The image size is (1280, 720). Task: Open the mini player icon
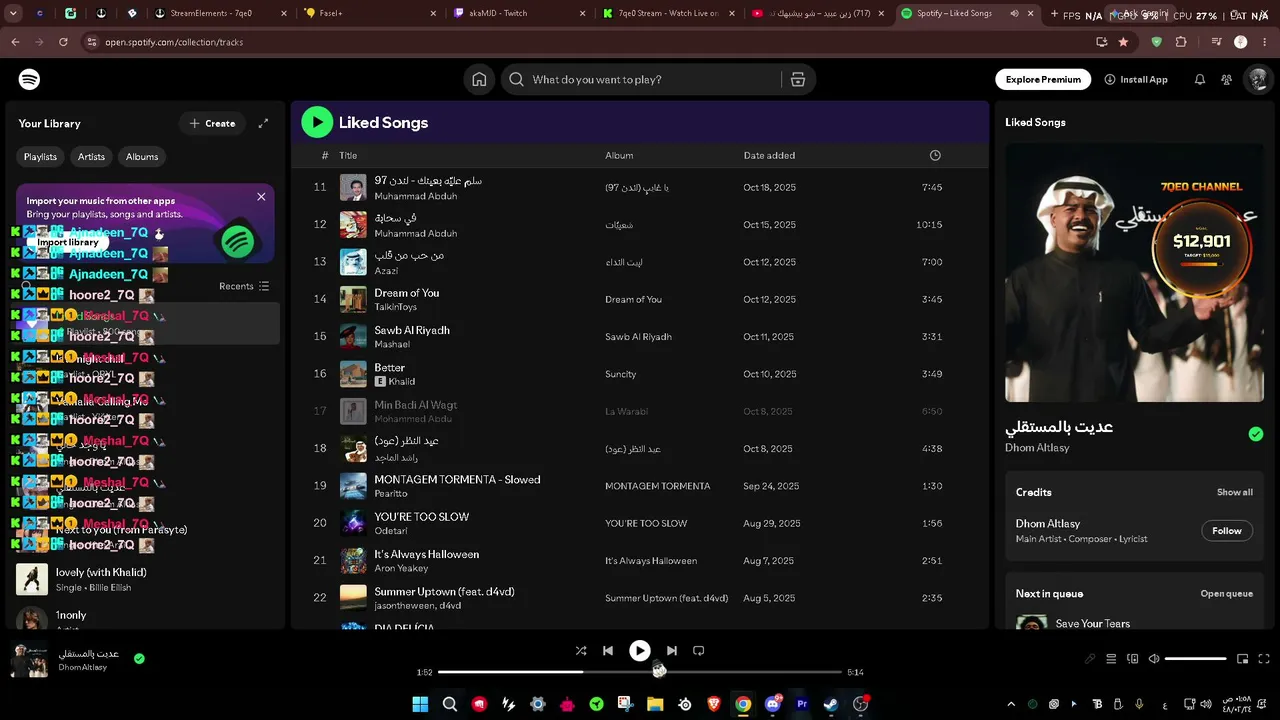click(x=1243, y=659)
